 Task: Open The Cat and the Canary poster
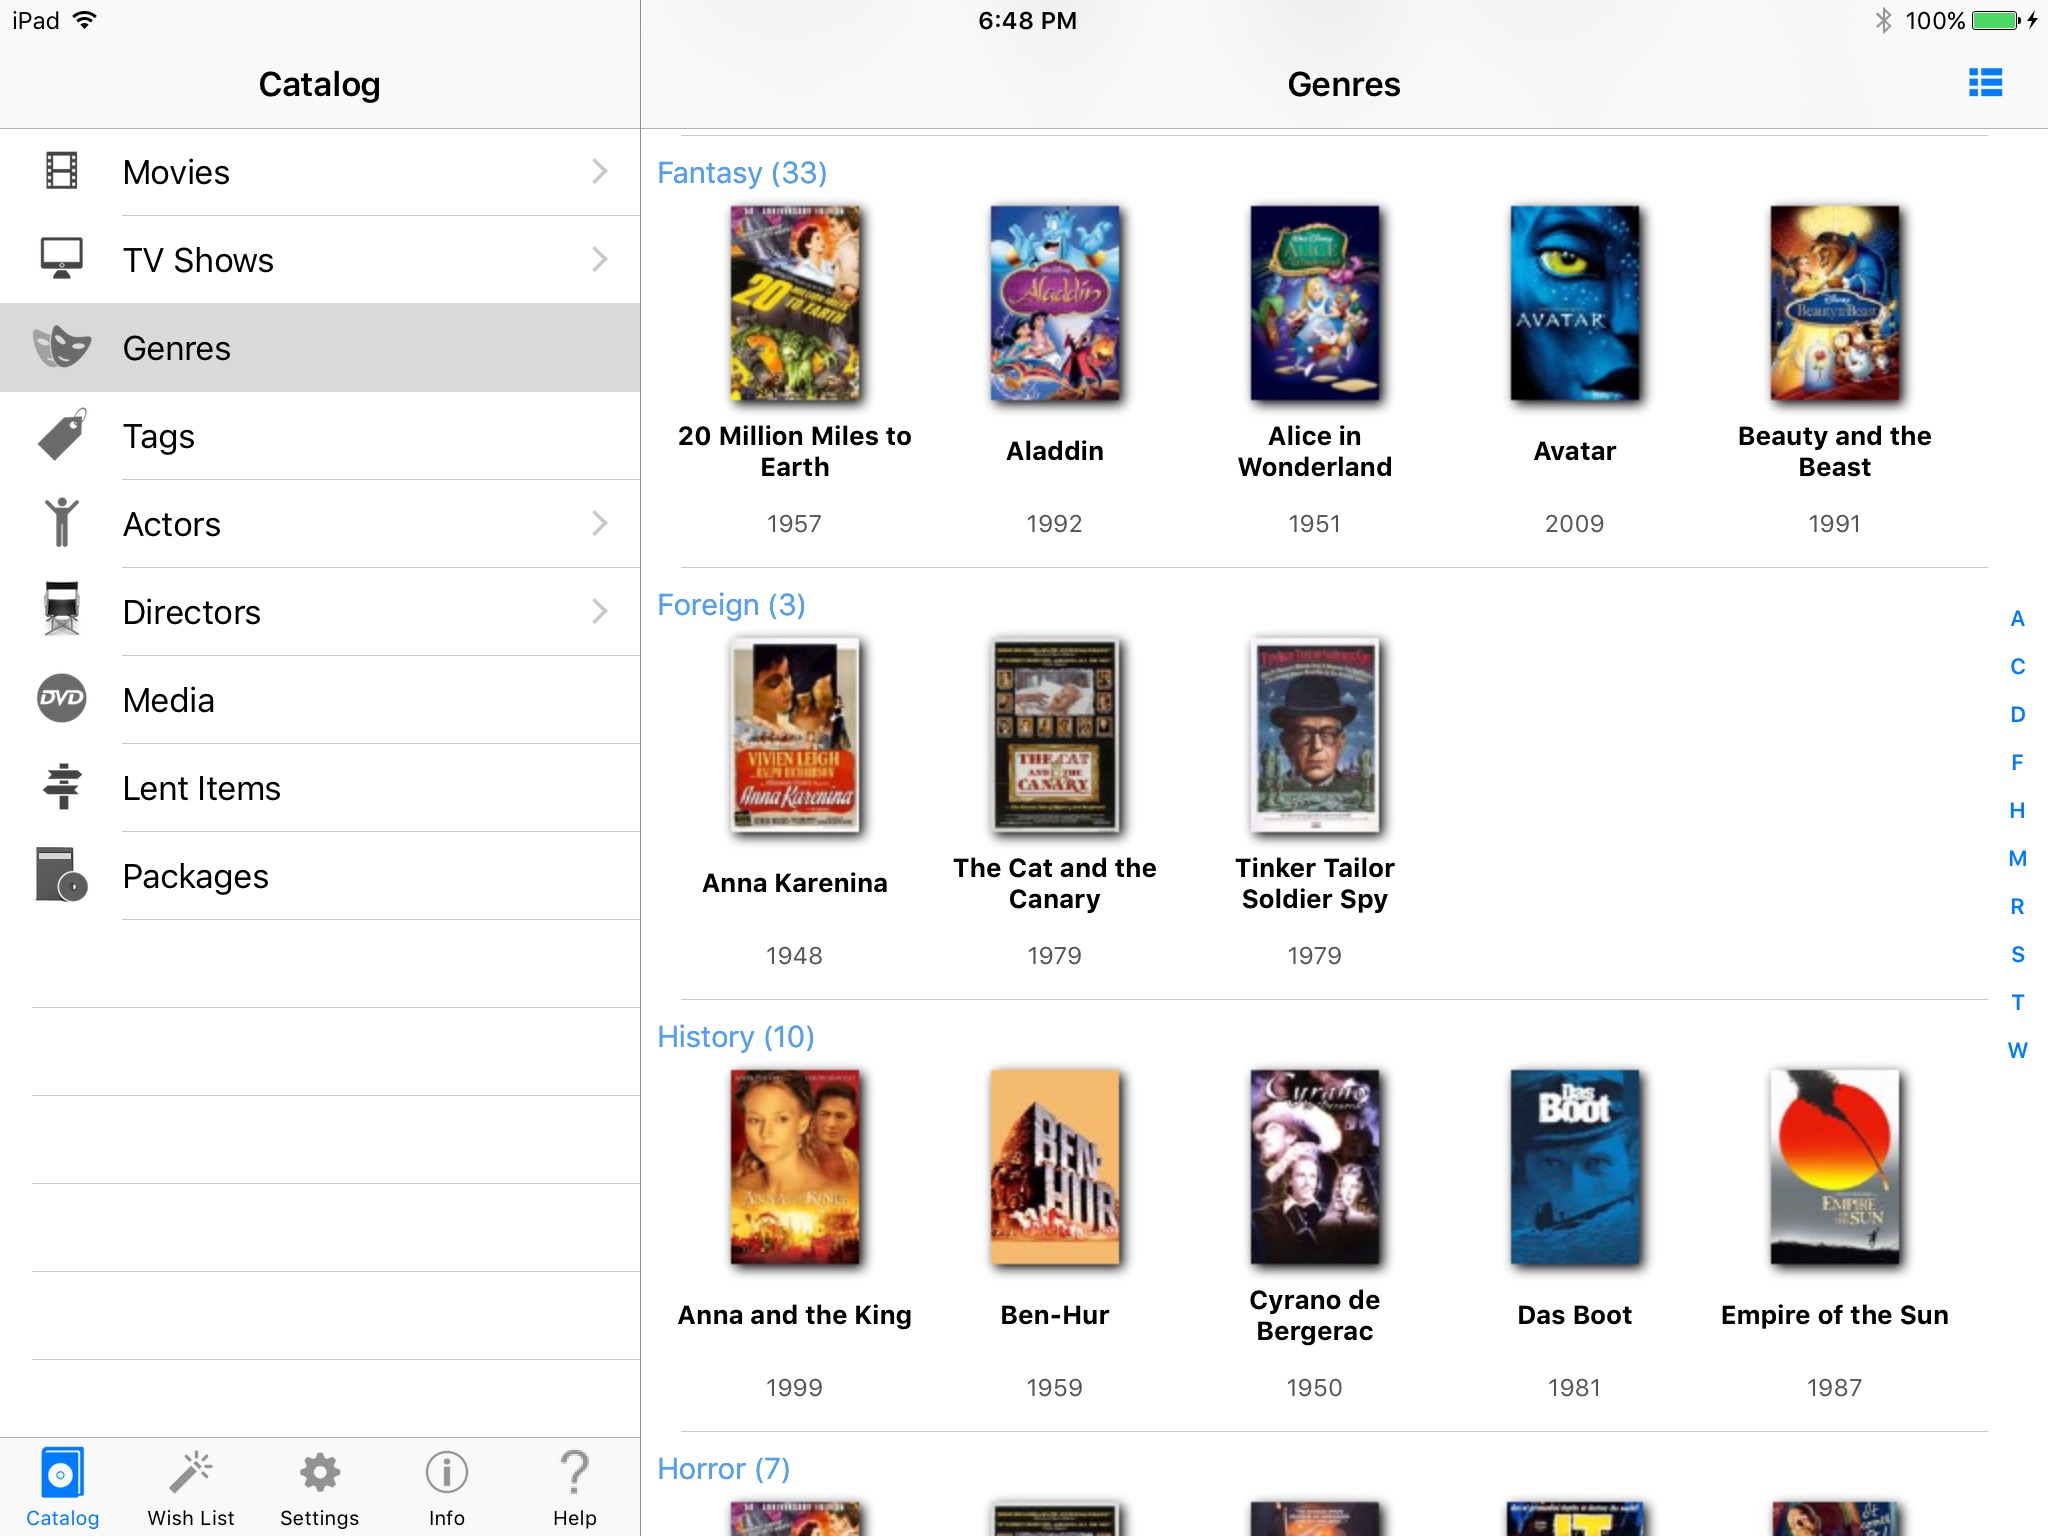(1055, 735)
